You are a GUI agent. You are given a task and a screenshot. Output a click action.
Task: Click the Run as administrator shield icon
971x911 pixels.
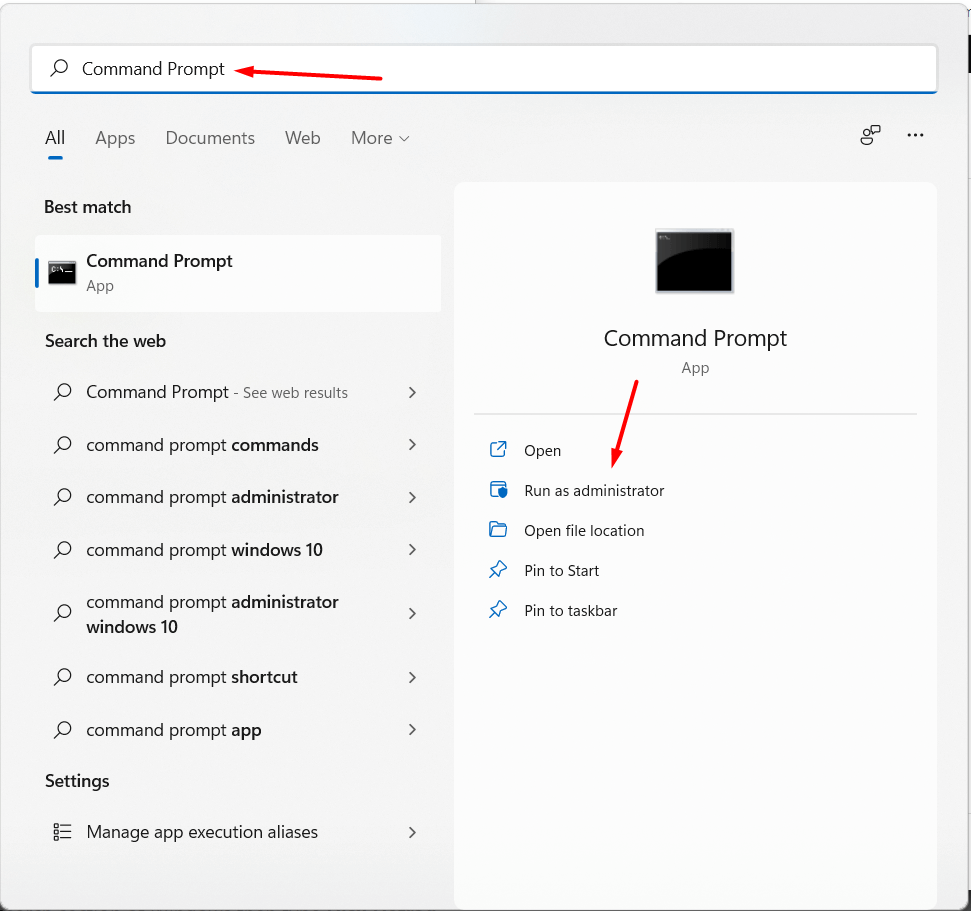tap(498, 490)
